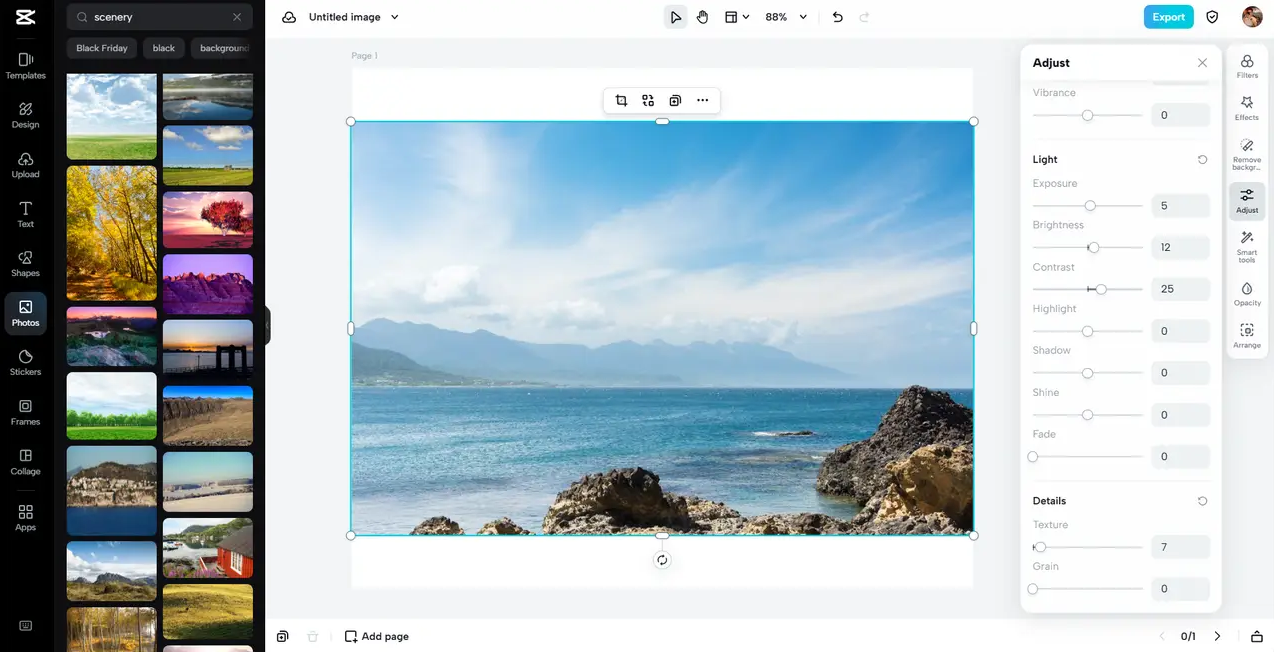Click the Fade slider
This screenshot has width=1274, height=652.
click(x=1088, y=457)
